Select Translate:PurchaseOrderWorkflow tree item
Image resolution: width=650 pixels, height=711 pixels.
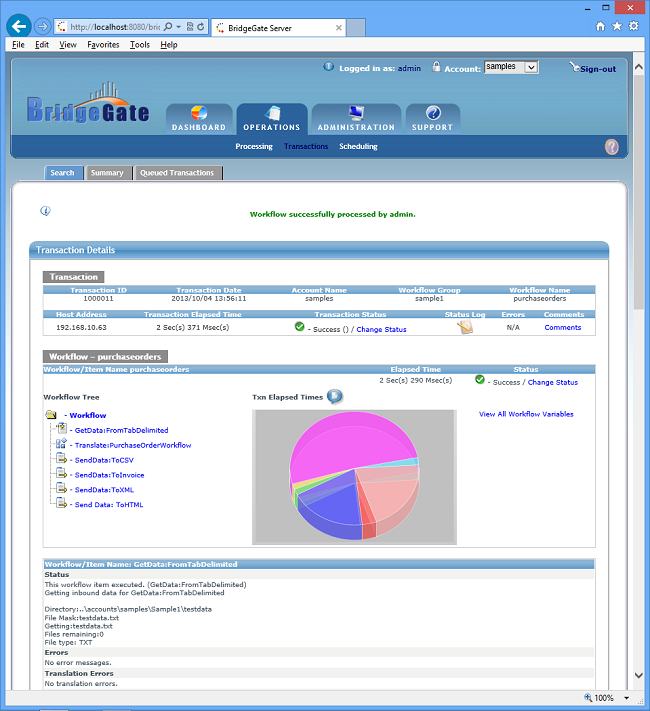(x=132, y=445)
